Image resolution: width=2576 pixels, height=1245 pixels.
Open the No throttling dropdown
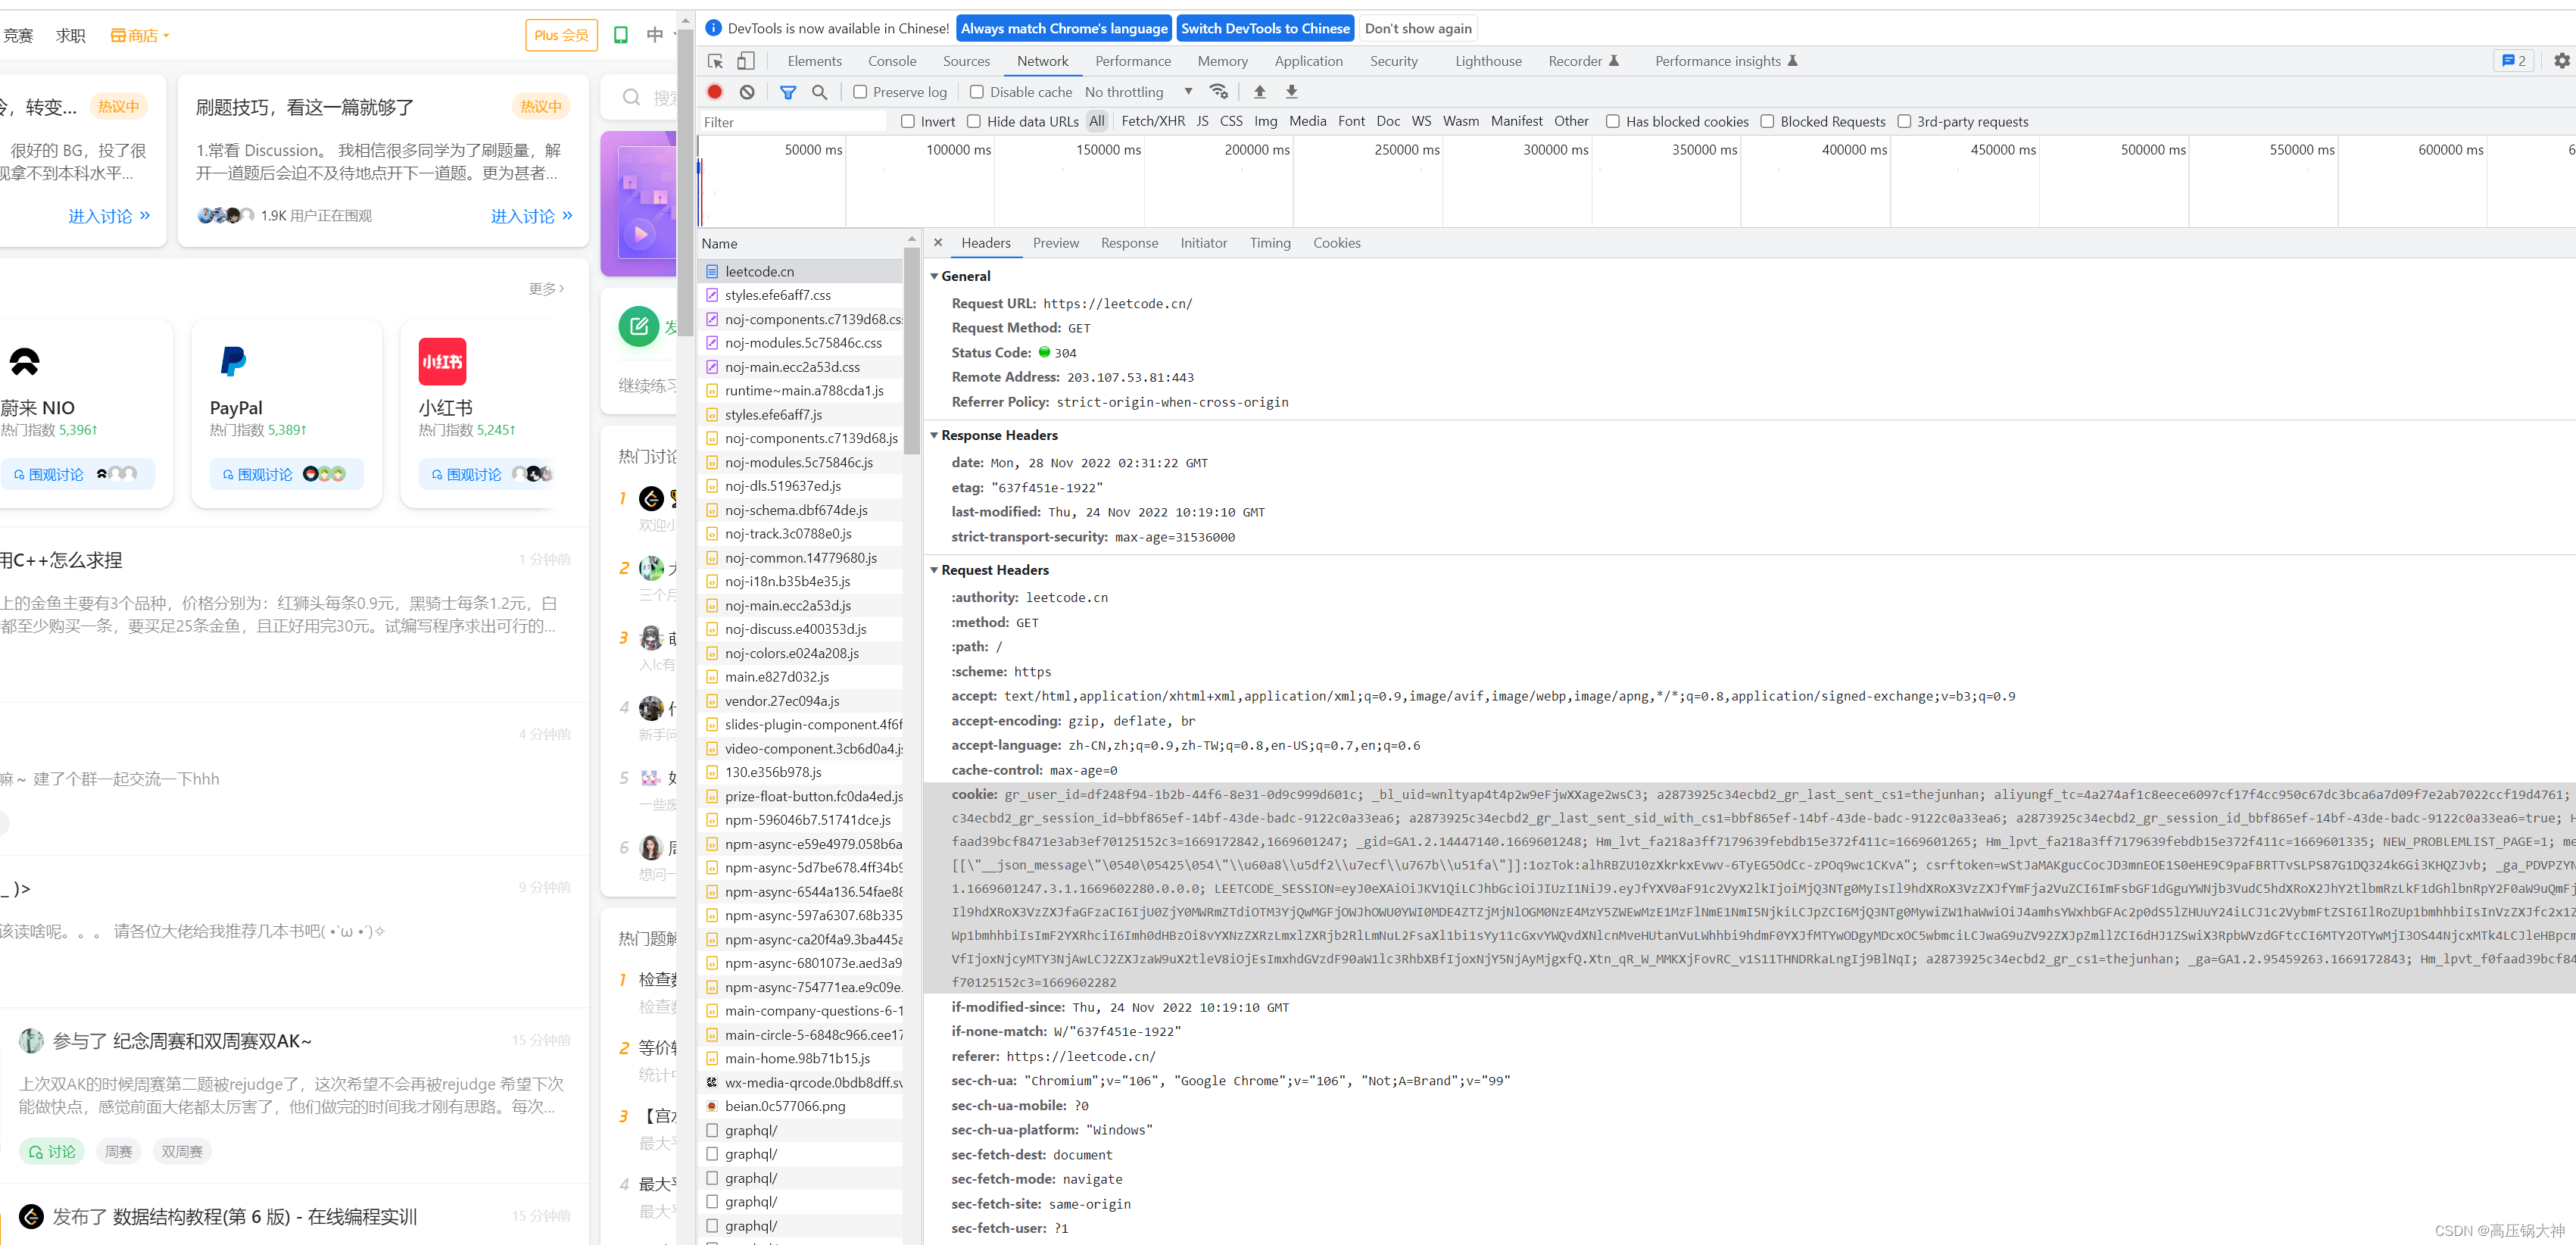[1138, 92]
